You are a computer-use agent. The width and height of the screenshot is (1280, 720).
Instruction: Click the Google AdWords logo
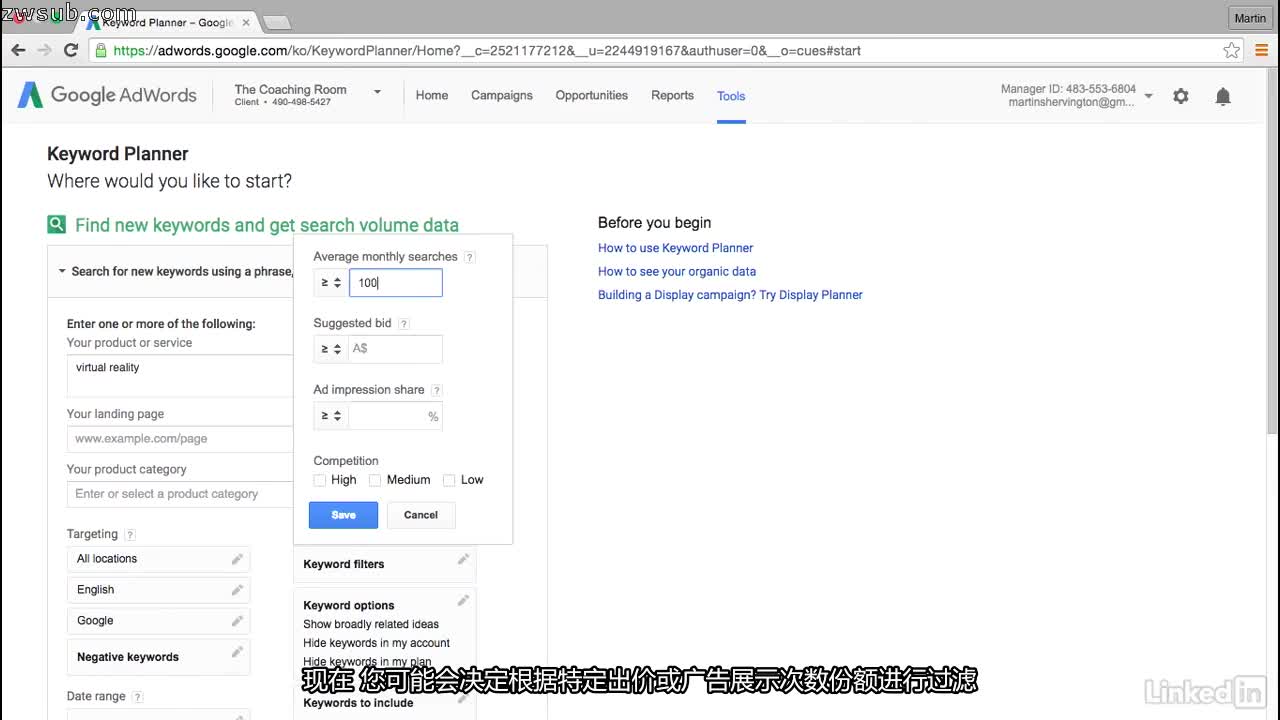(107, 95)
